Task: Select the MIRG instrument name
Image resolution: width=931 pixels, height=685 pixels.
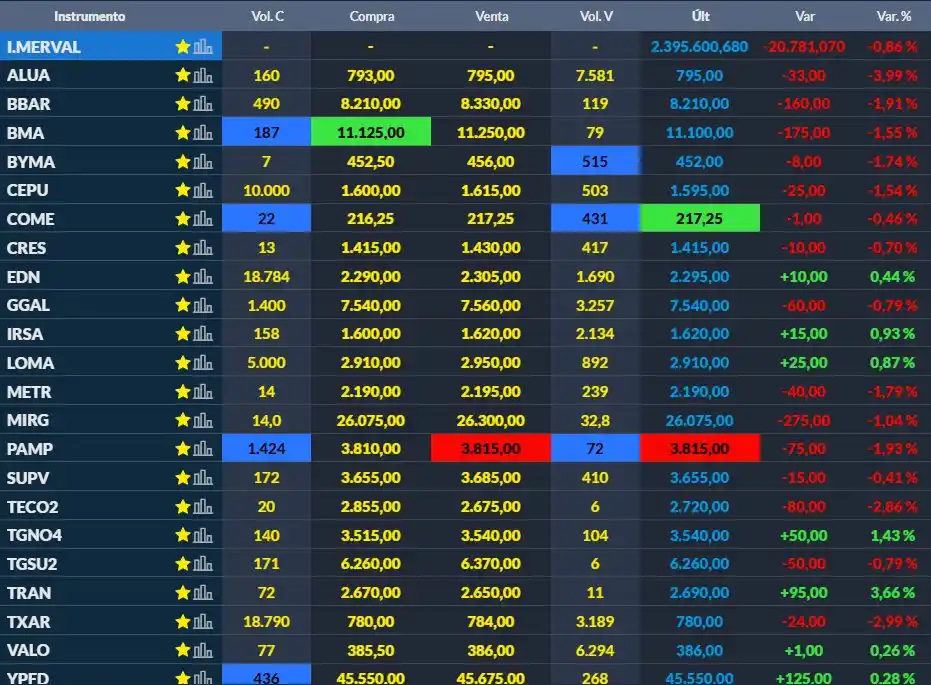Action: click(x=28, y=420)
